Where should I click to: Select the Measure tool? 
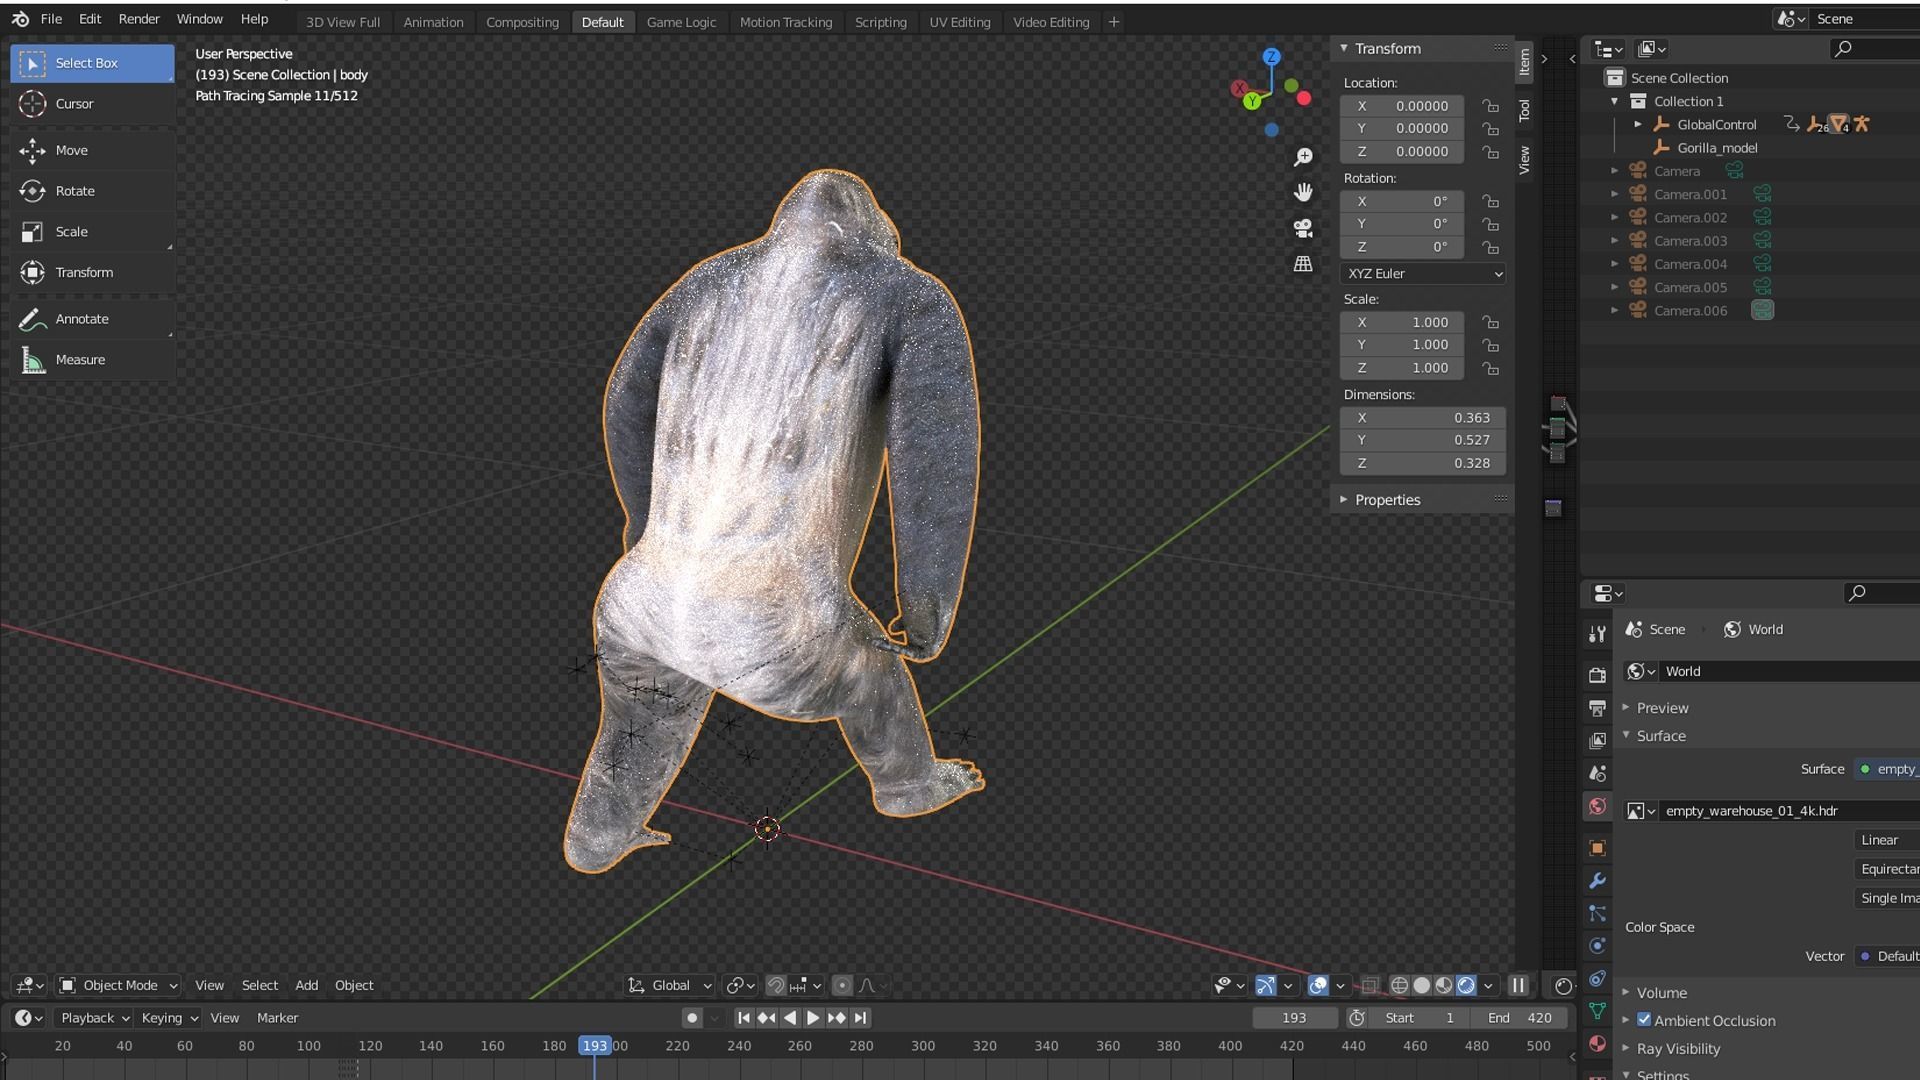coord(92,360)
